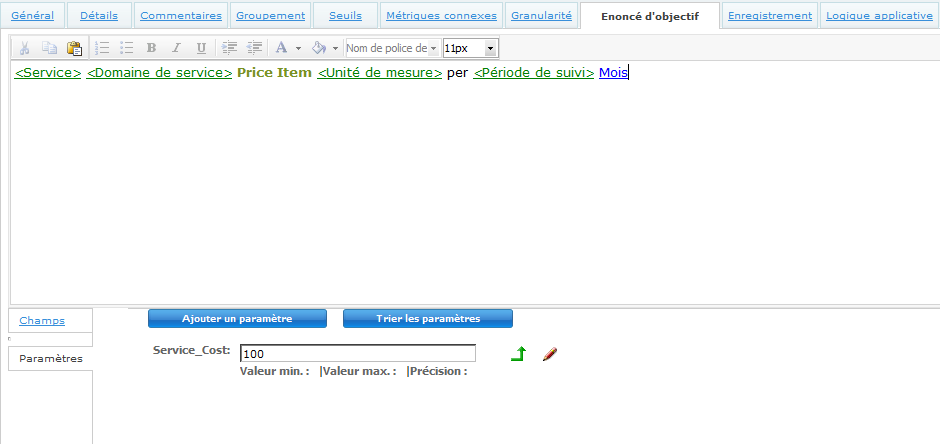Screen dimensions: 940x444
Task: Click the <Domaine de service> link
Action: point(159,73)
